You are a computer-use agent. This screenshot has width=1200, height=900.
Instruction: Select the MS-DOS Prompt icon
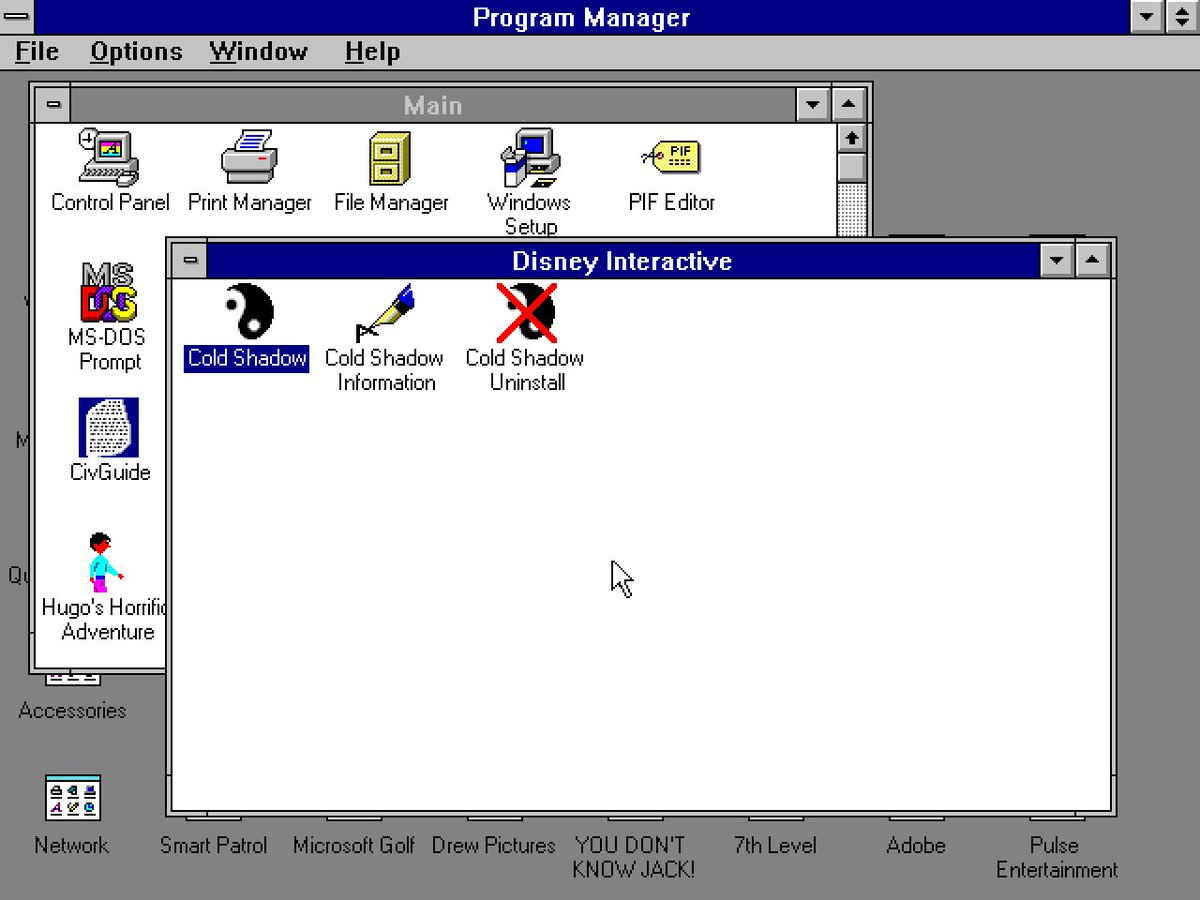click(x=109, y=292)
